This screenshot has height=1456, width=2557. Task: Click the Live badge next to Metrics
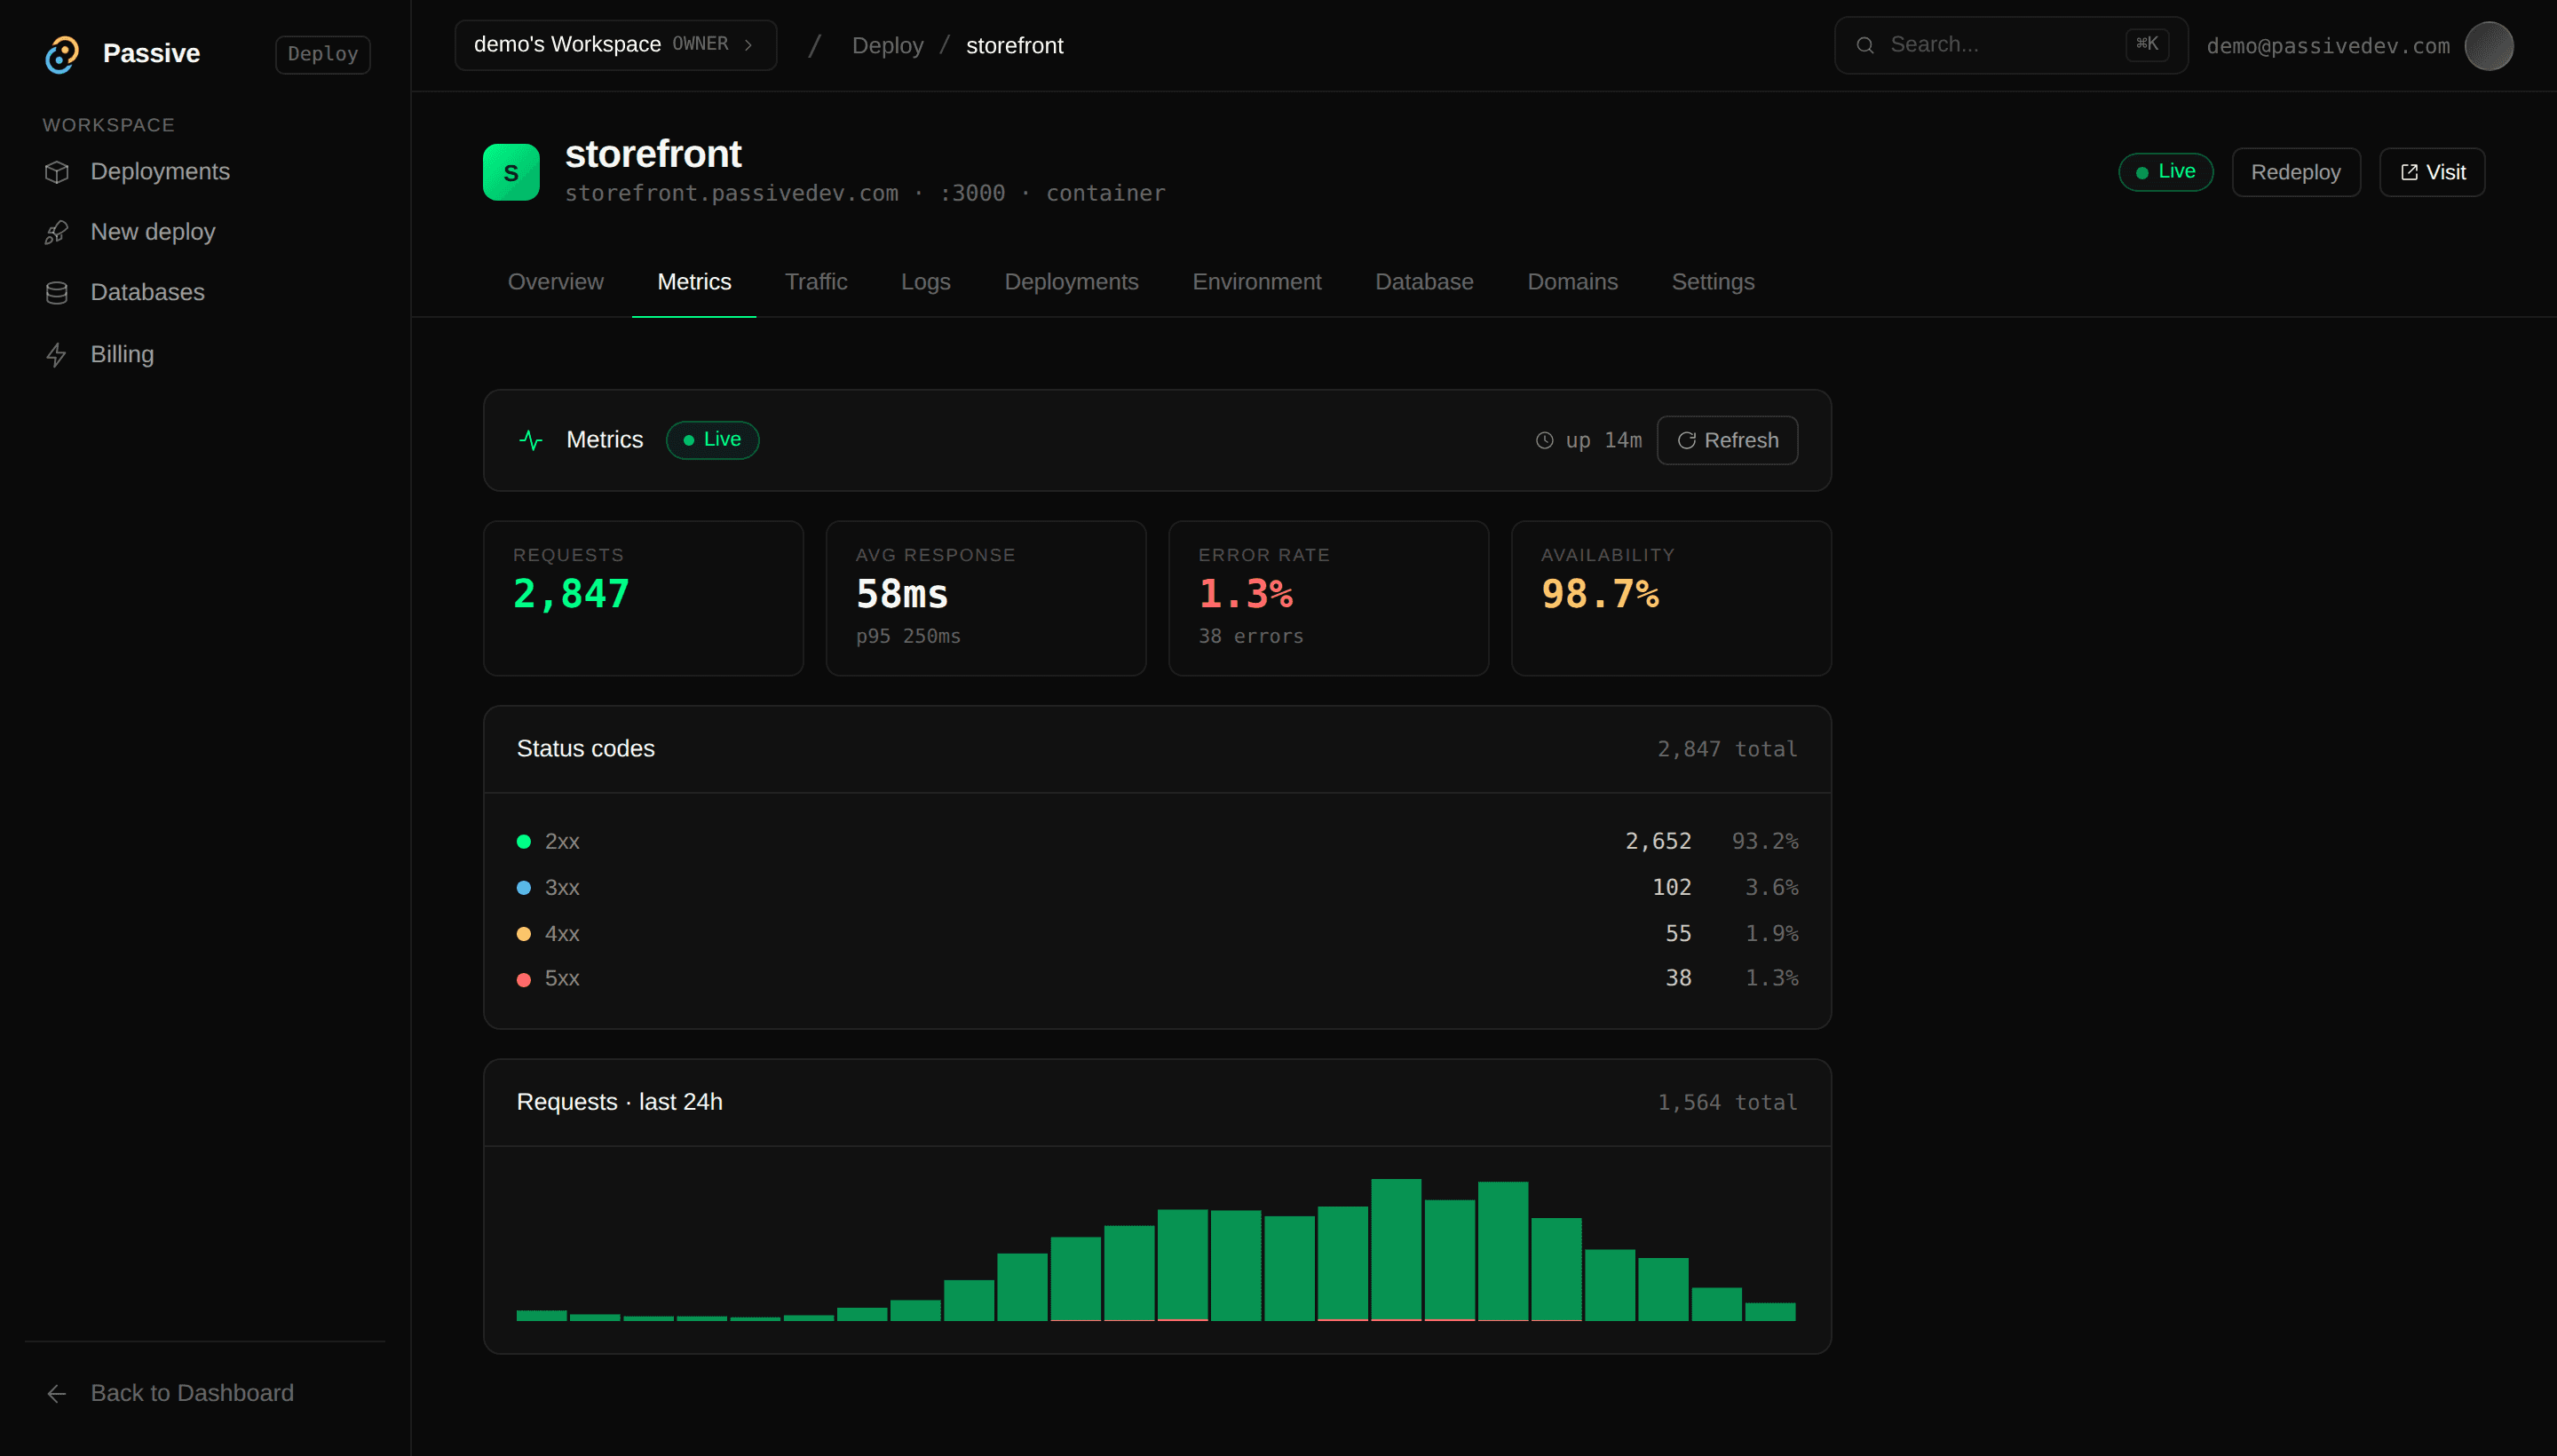(x=712, y=440)
